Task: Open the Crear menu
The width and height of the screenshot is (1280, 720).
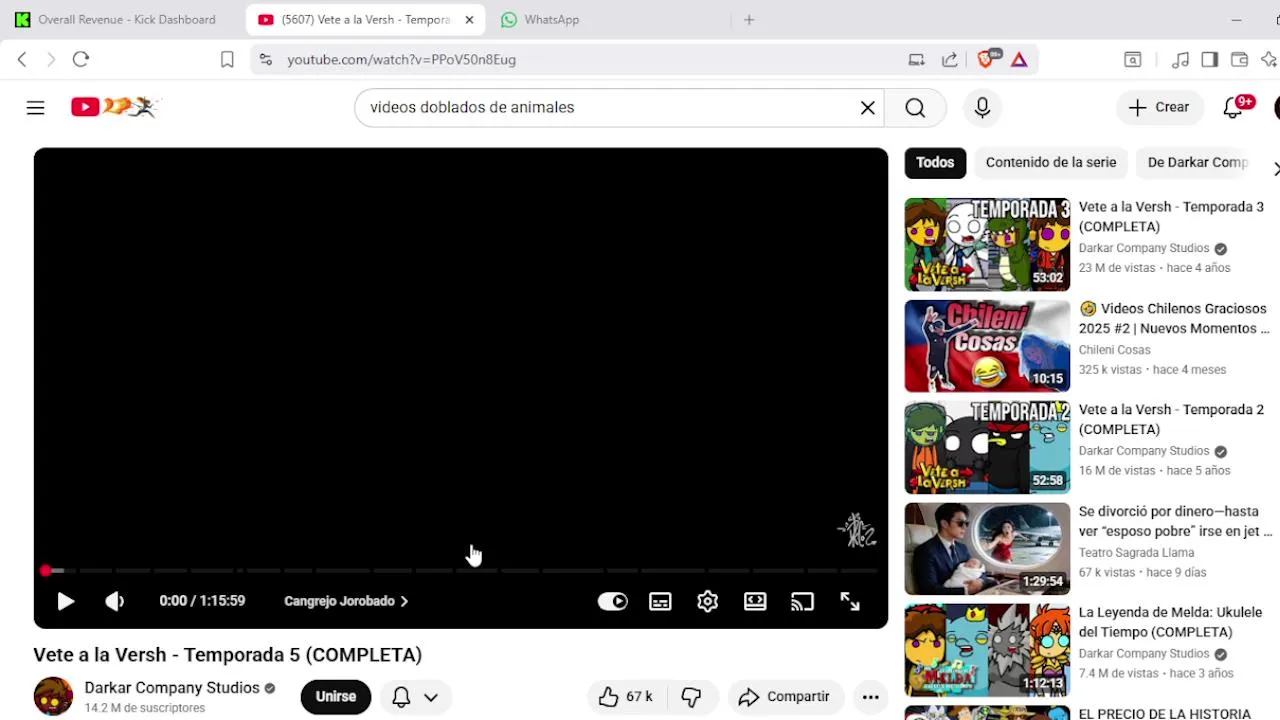Action: [x=1159, y=107]
